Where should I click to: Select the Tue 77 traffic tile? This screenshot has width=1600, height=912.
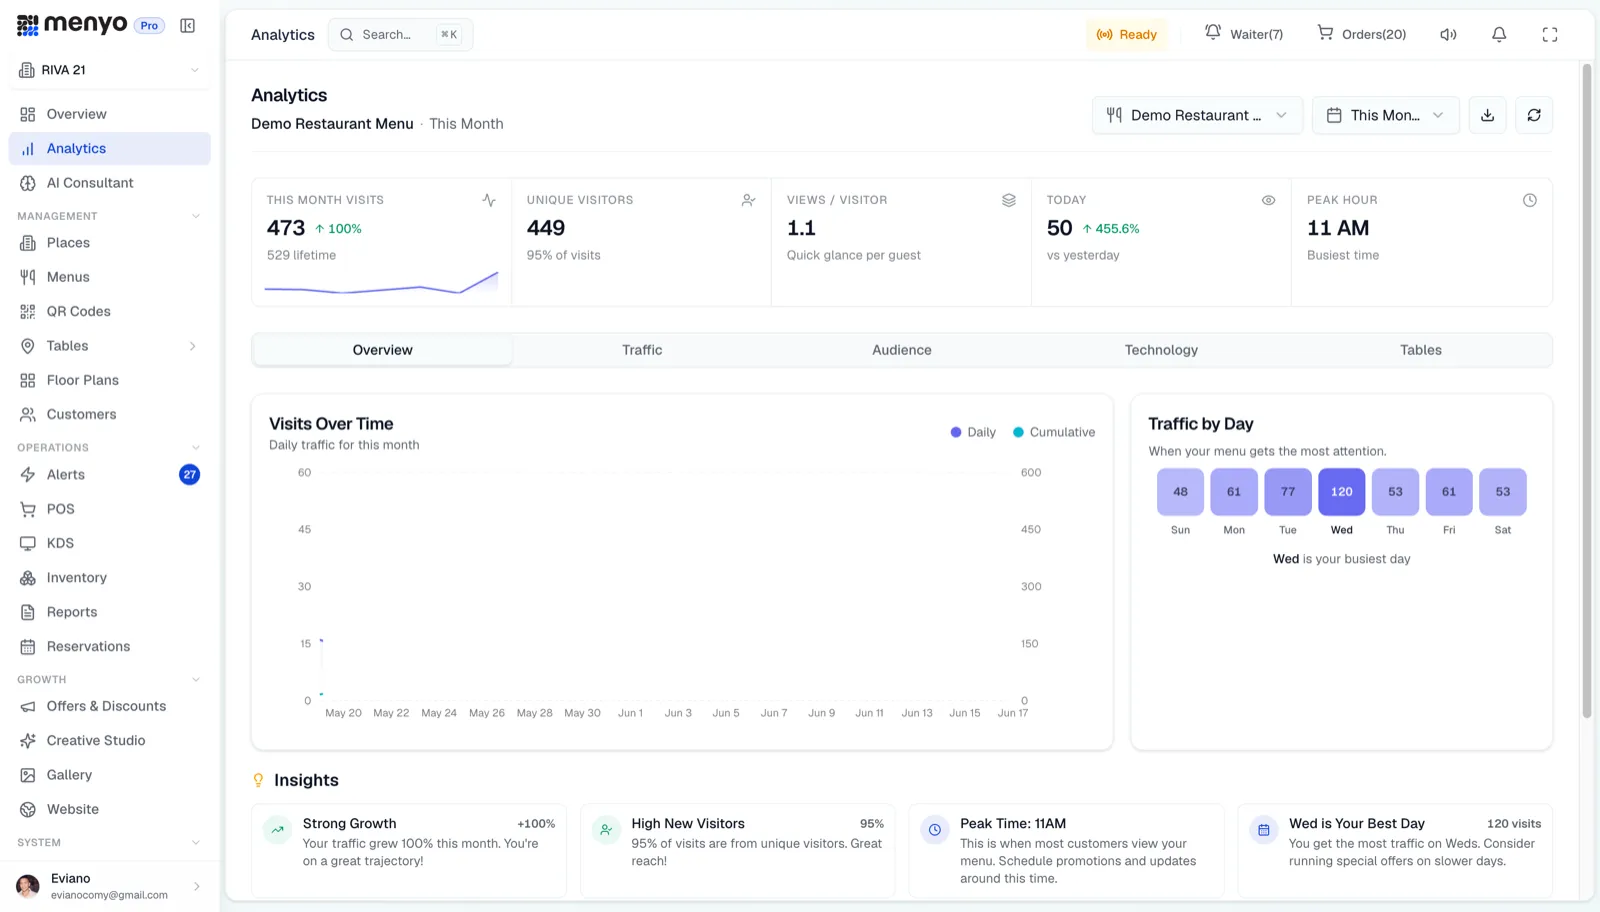pyautogui.click(x=1288, y=492)
